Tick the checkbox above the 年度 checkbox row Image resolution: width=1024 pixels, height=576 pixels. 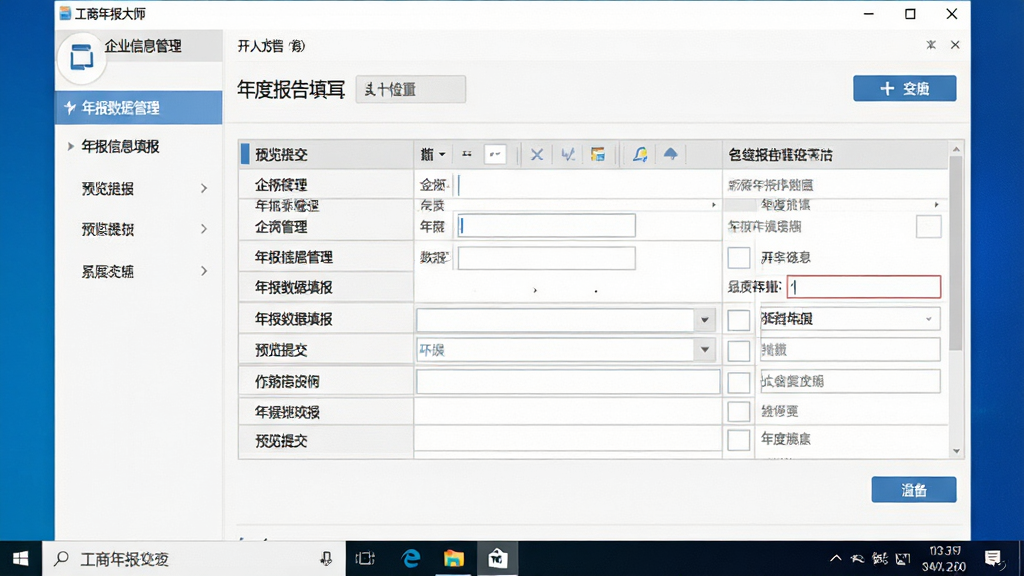tap(739, 411)
